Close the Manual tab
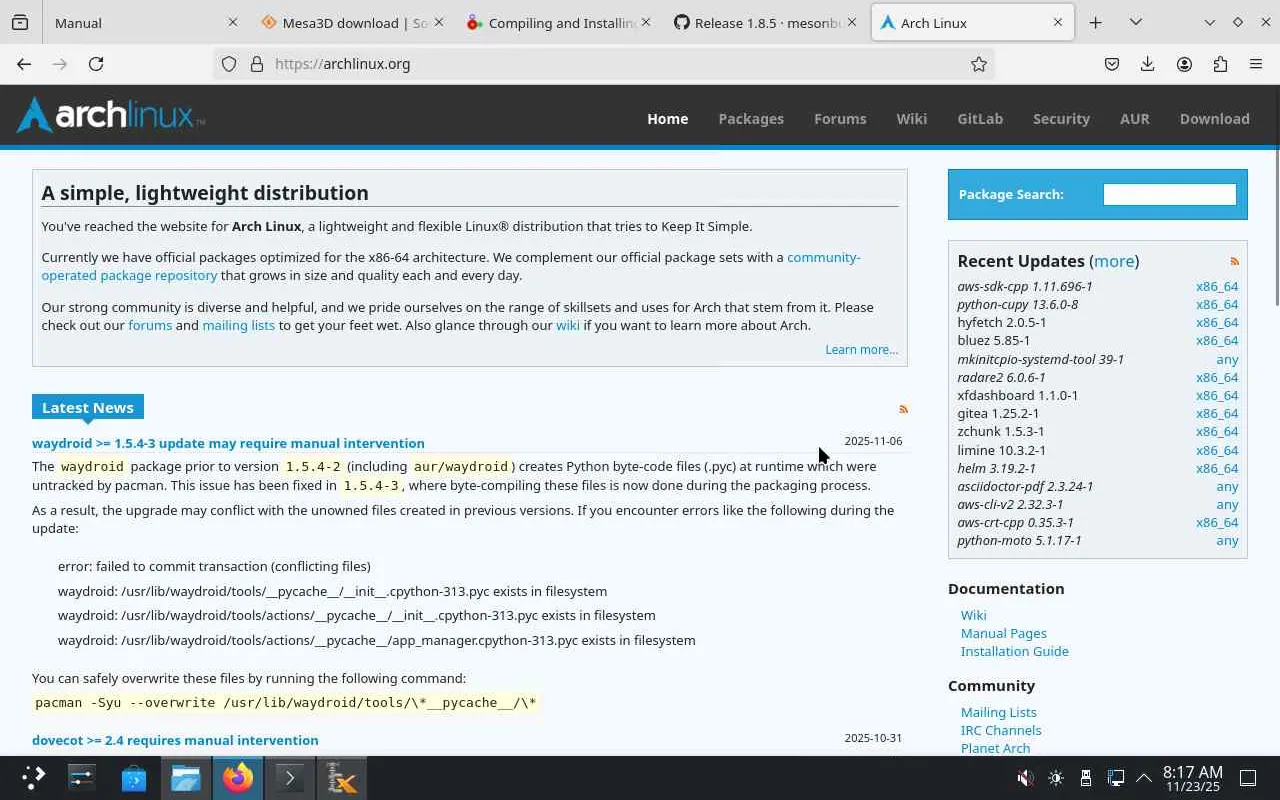 click(x=233, y=22)
